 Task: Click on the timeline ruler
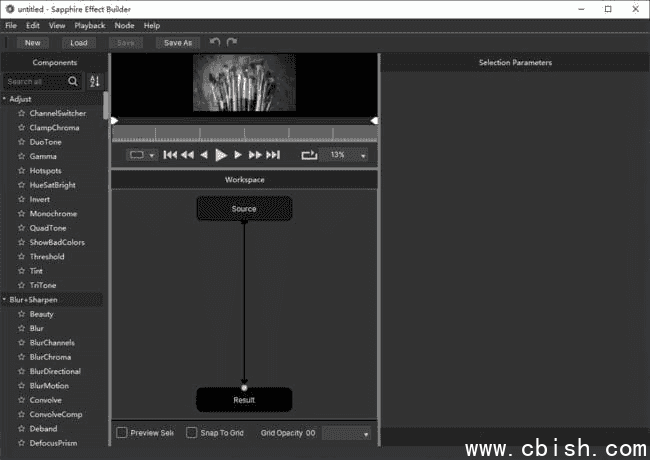(x=245, y=134)
